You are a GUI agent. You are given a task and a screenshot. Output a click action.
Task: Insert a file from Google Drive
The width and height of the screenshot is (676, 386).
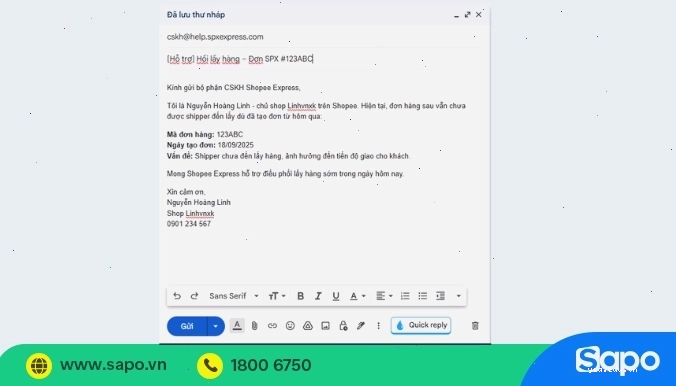[307, 326]
